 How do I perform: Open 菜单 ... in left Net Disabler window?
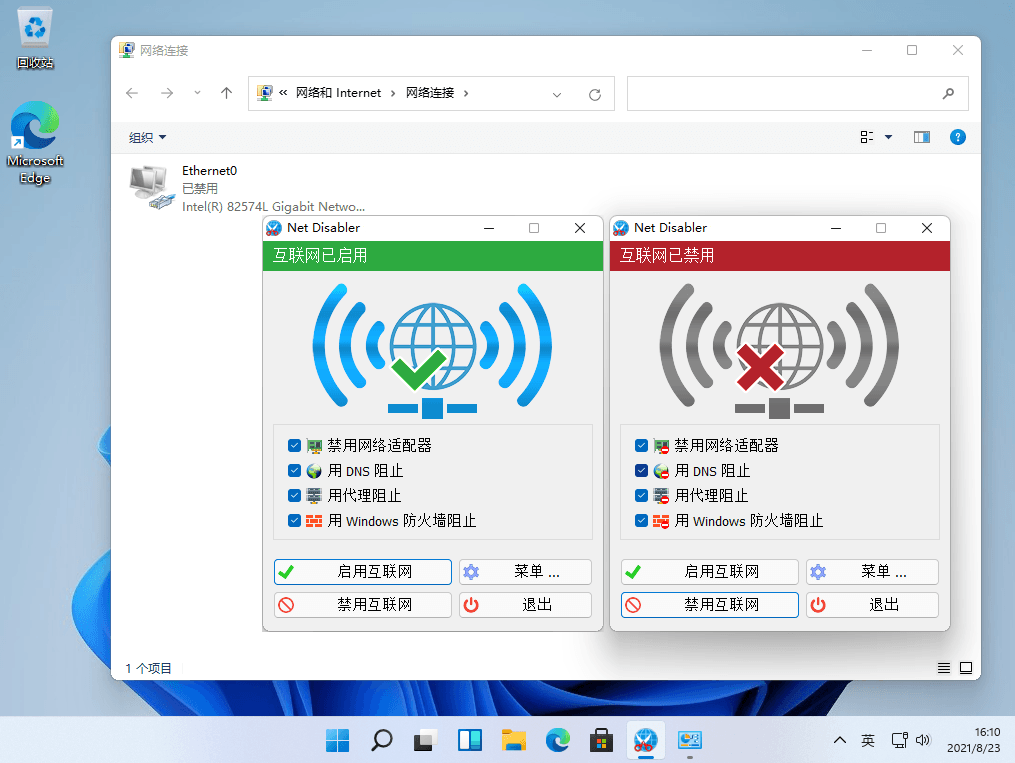click(525, 571)
